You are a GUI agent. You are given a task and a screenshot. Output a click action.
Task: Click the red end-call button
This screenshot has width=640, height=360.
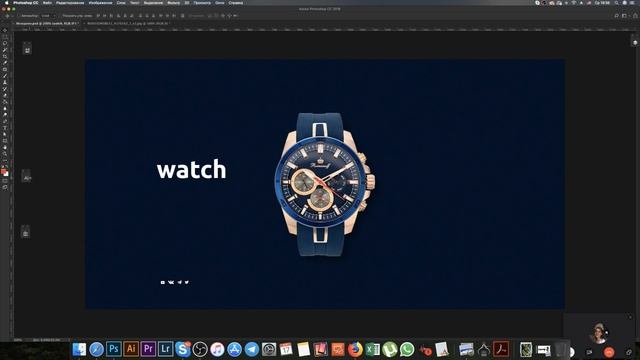point(609,352)
